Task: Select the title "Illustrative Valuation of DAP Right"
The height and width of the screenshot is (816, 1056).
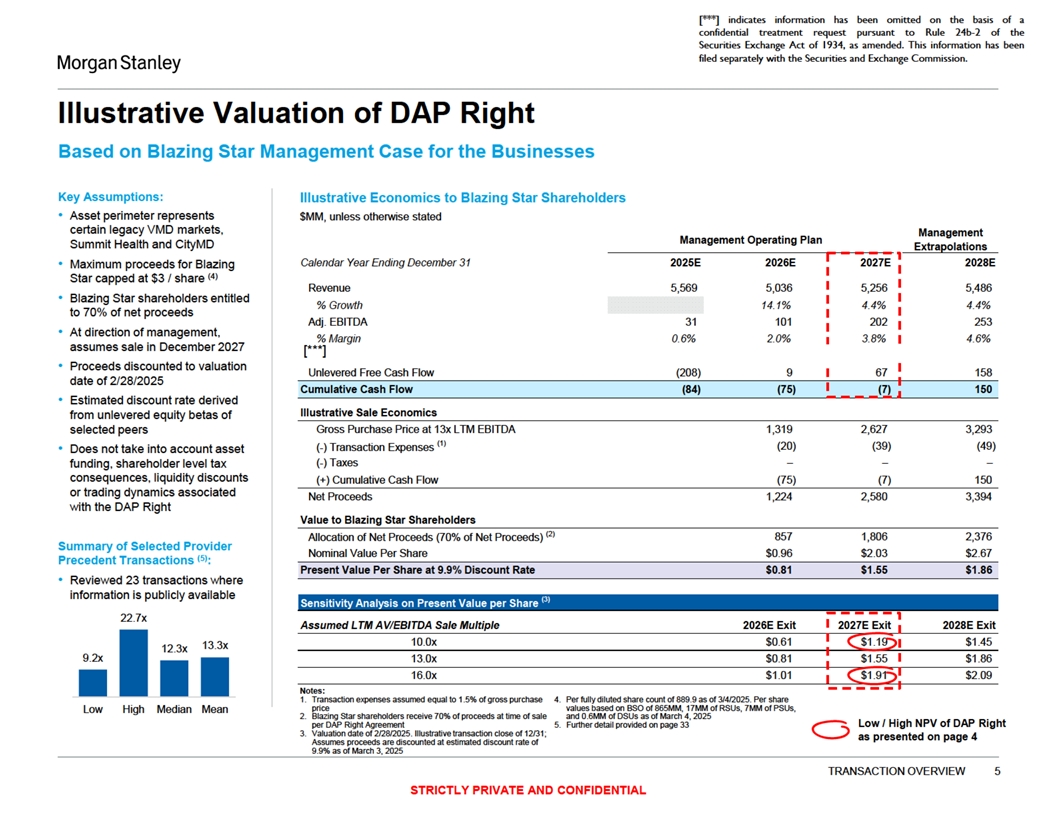Action: 296,113
